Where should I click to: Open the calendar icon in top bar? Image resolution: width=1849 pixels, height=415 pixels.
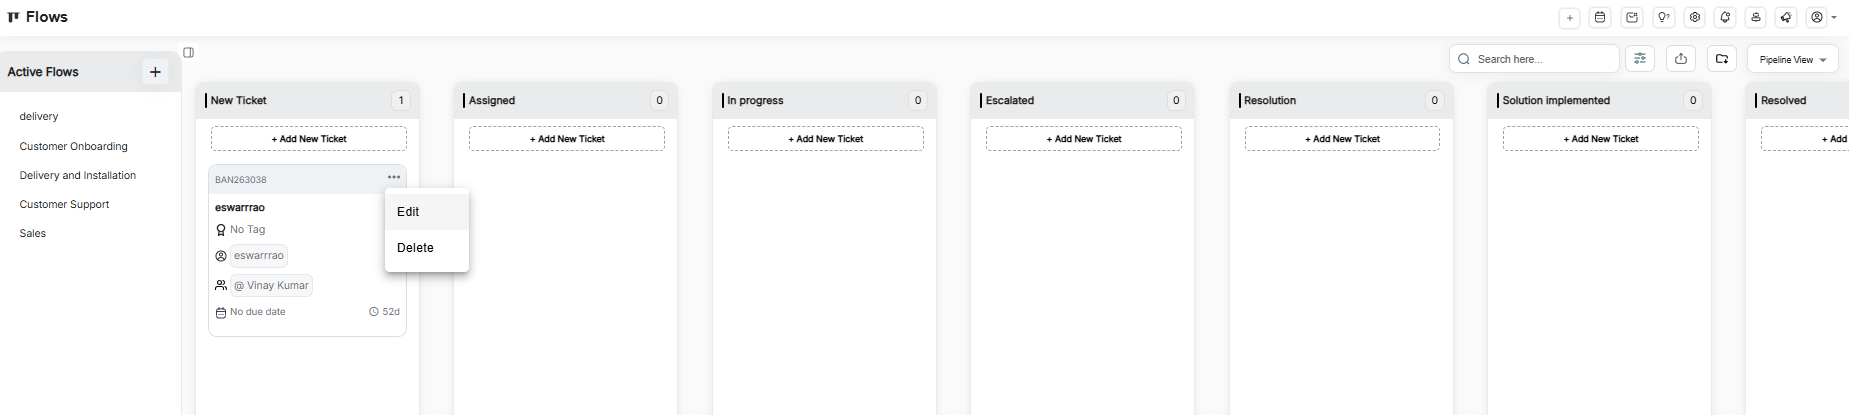point(1600,17)
